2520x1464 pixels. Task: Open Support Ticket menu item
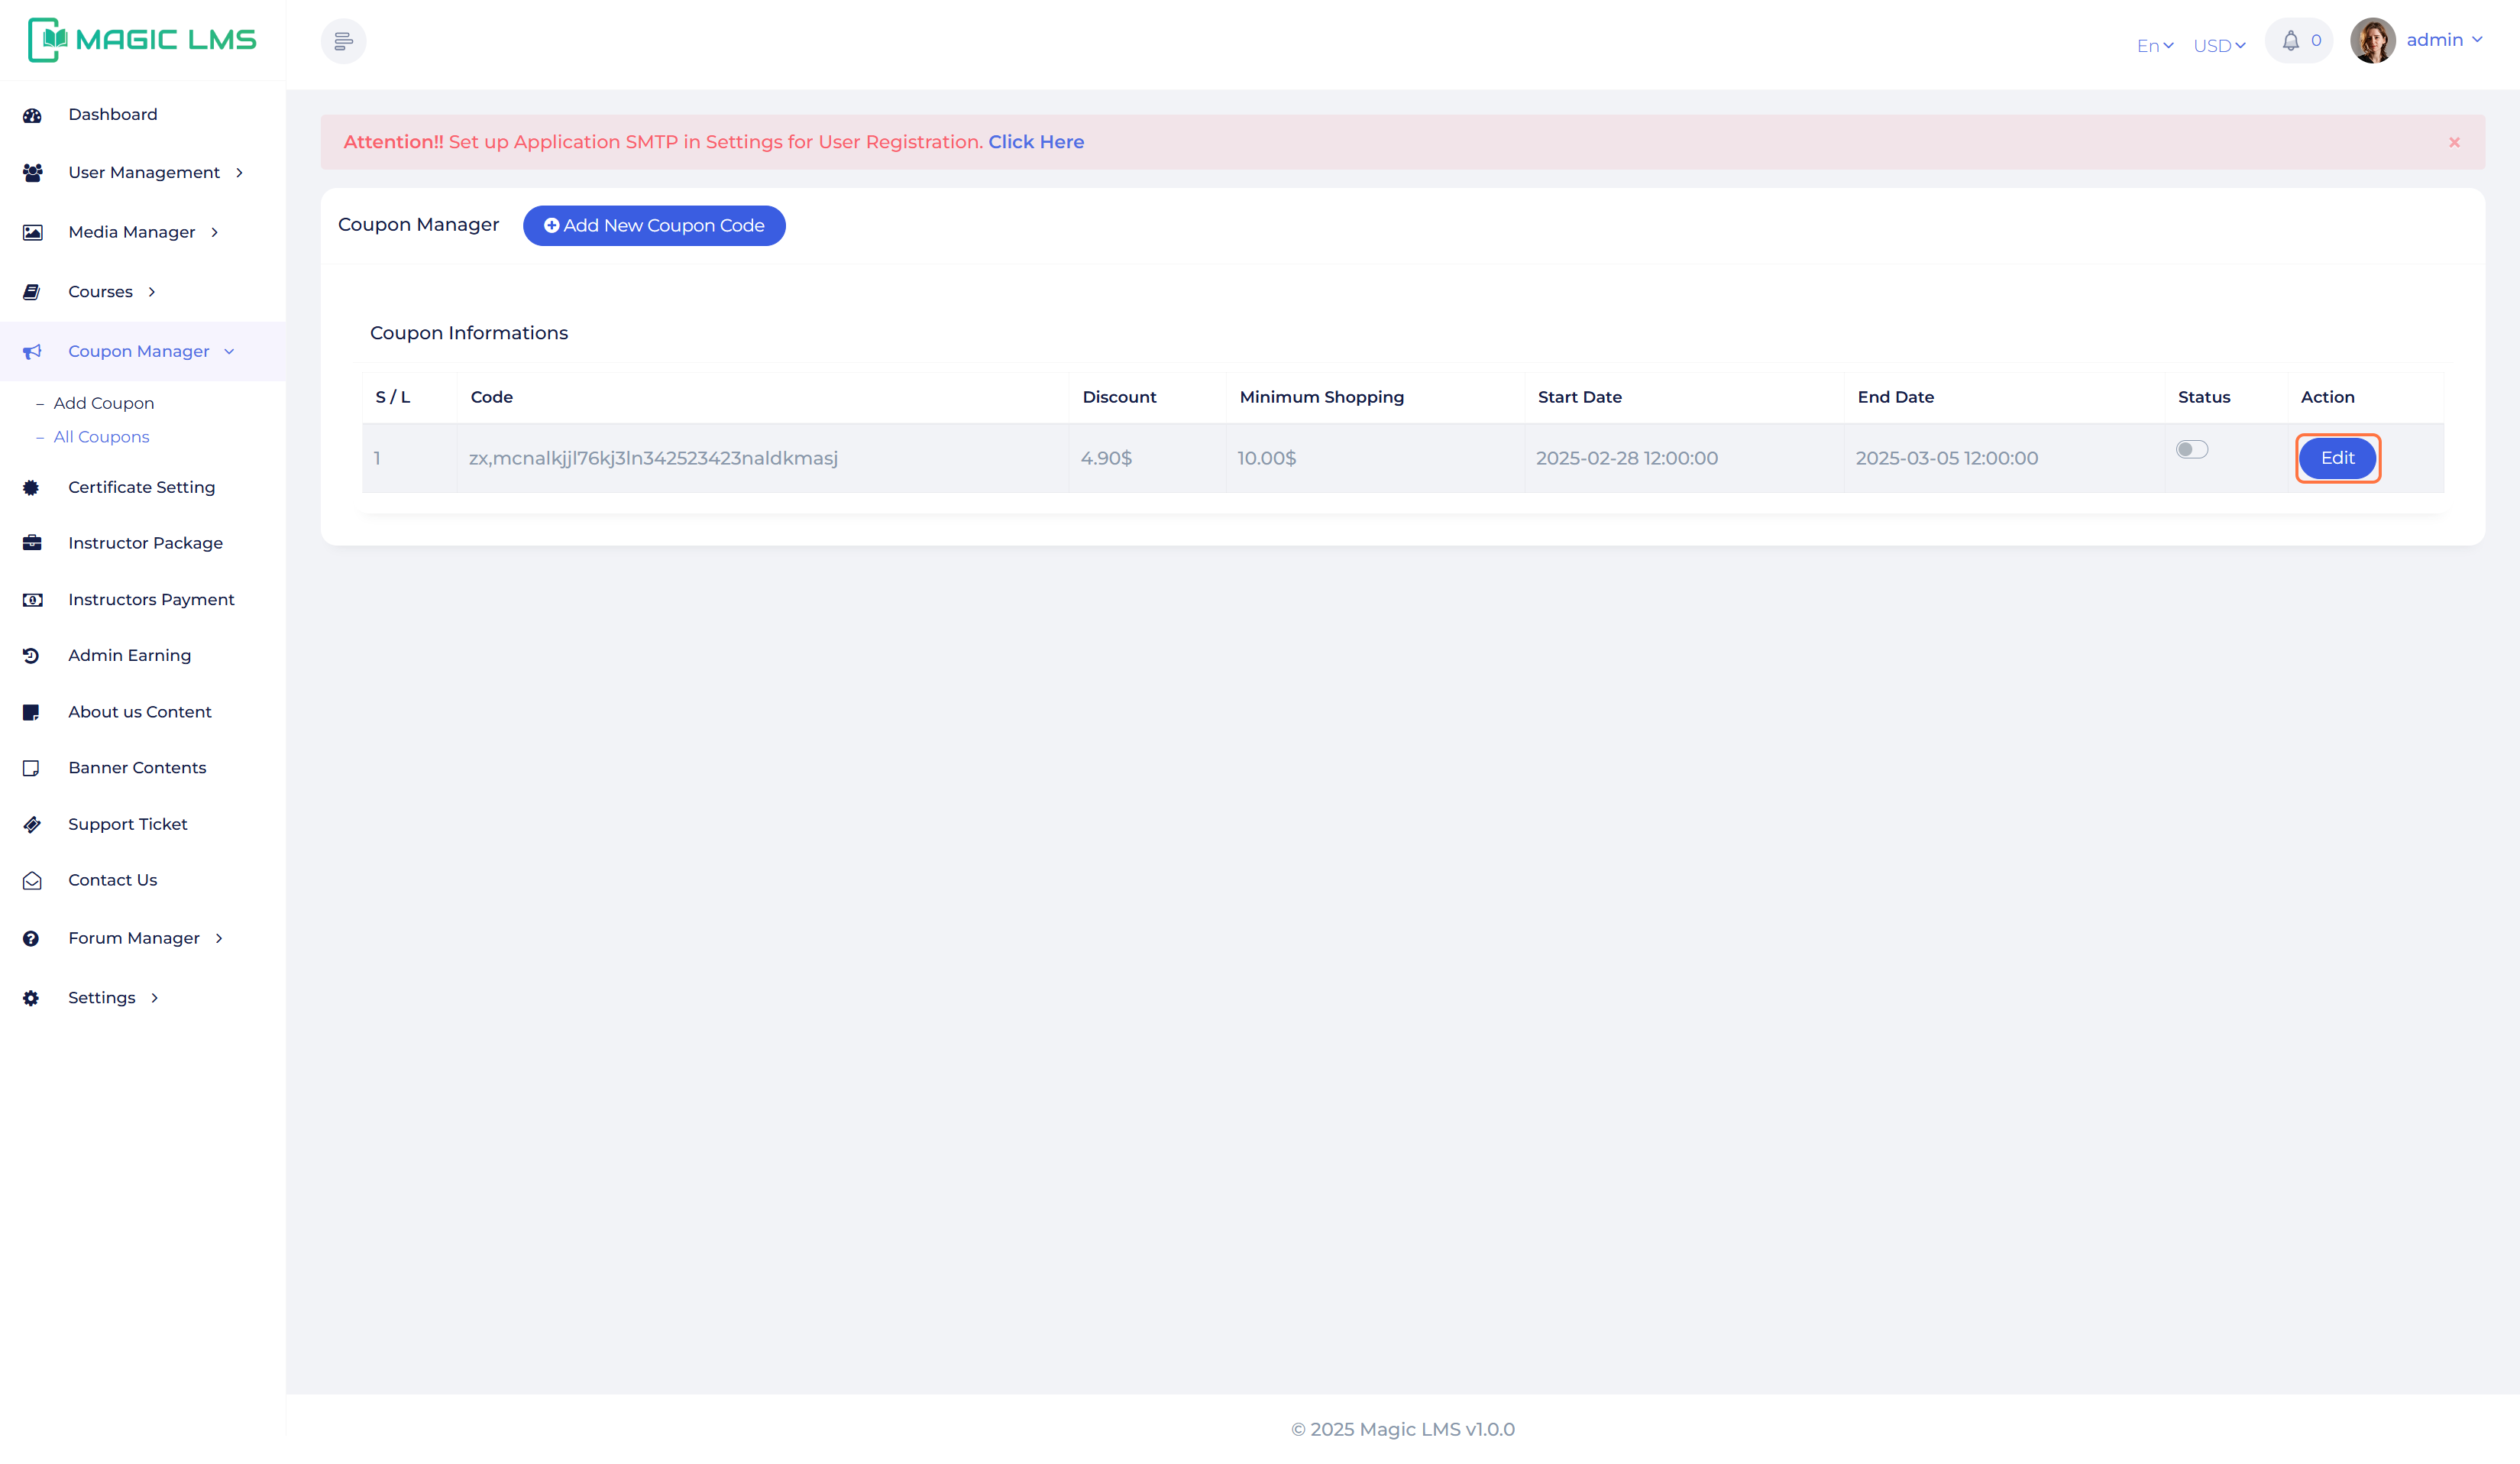tap(128, 824)
